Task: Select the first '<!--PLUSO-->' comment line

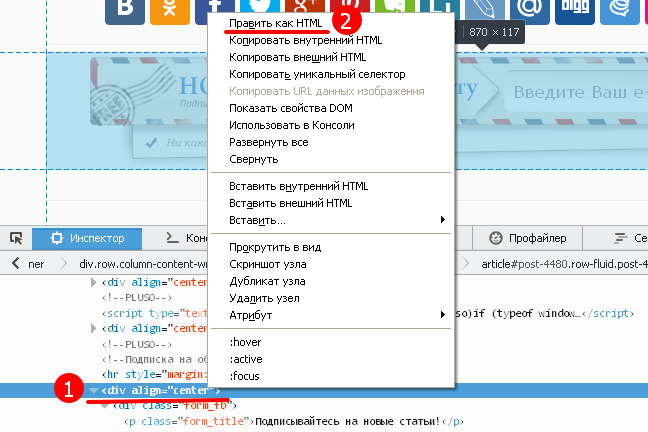Action: click(137, 298)
